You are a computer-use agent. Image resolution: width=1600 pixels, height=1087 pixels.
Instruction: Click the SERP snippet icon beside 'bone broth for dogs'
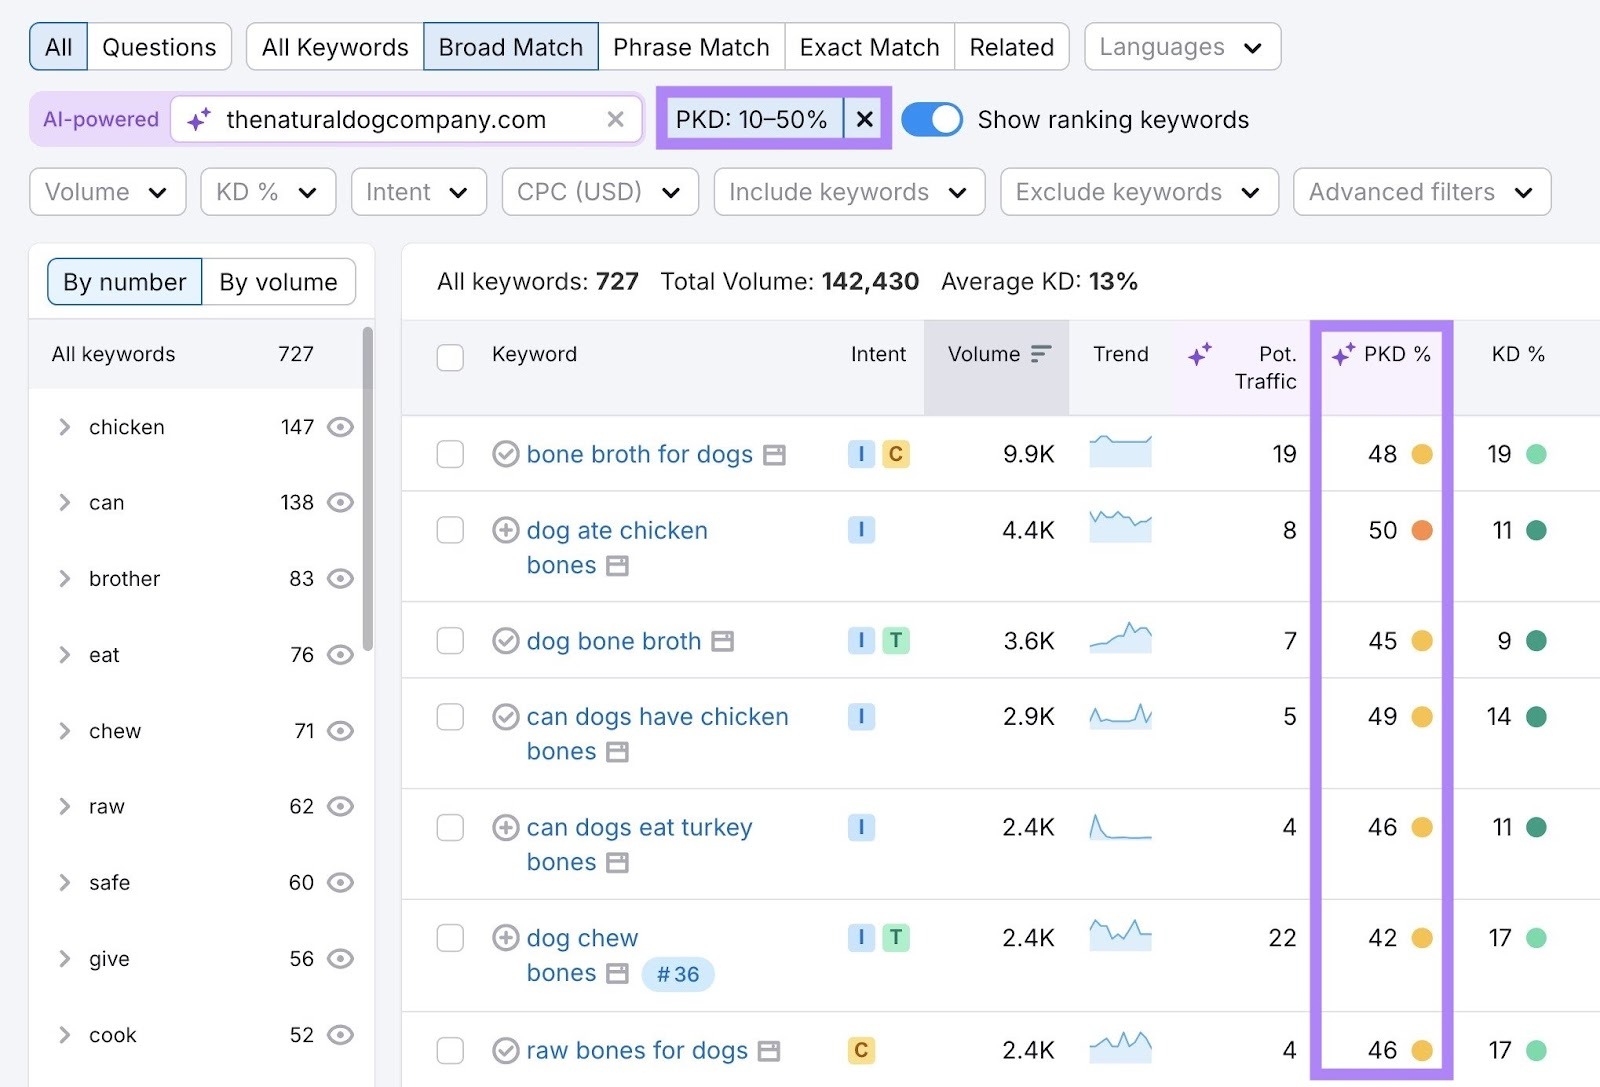pos(775,455)
